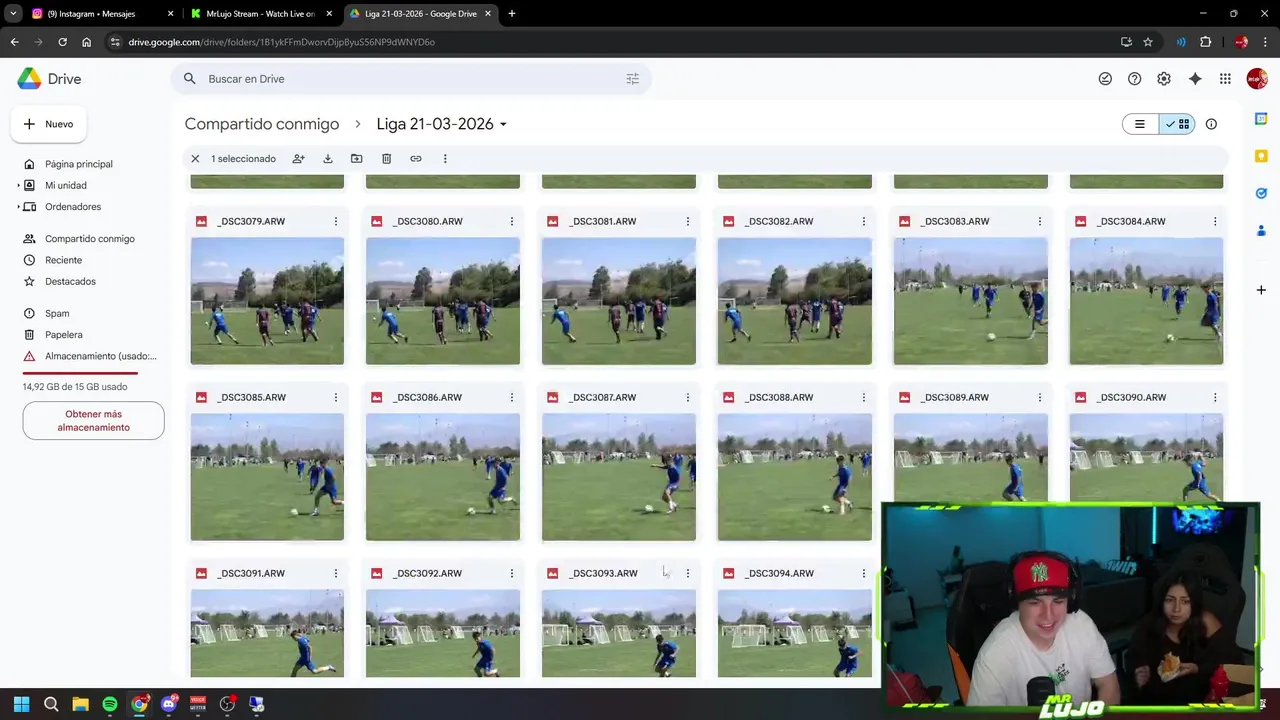The height and width of the screenshot is (720, 1280).
Task: Open Reciente in sidebar
Action: (63, 260)
